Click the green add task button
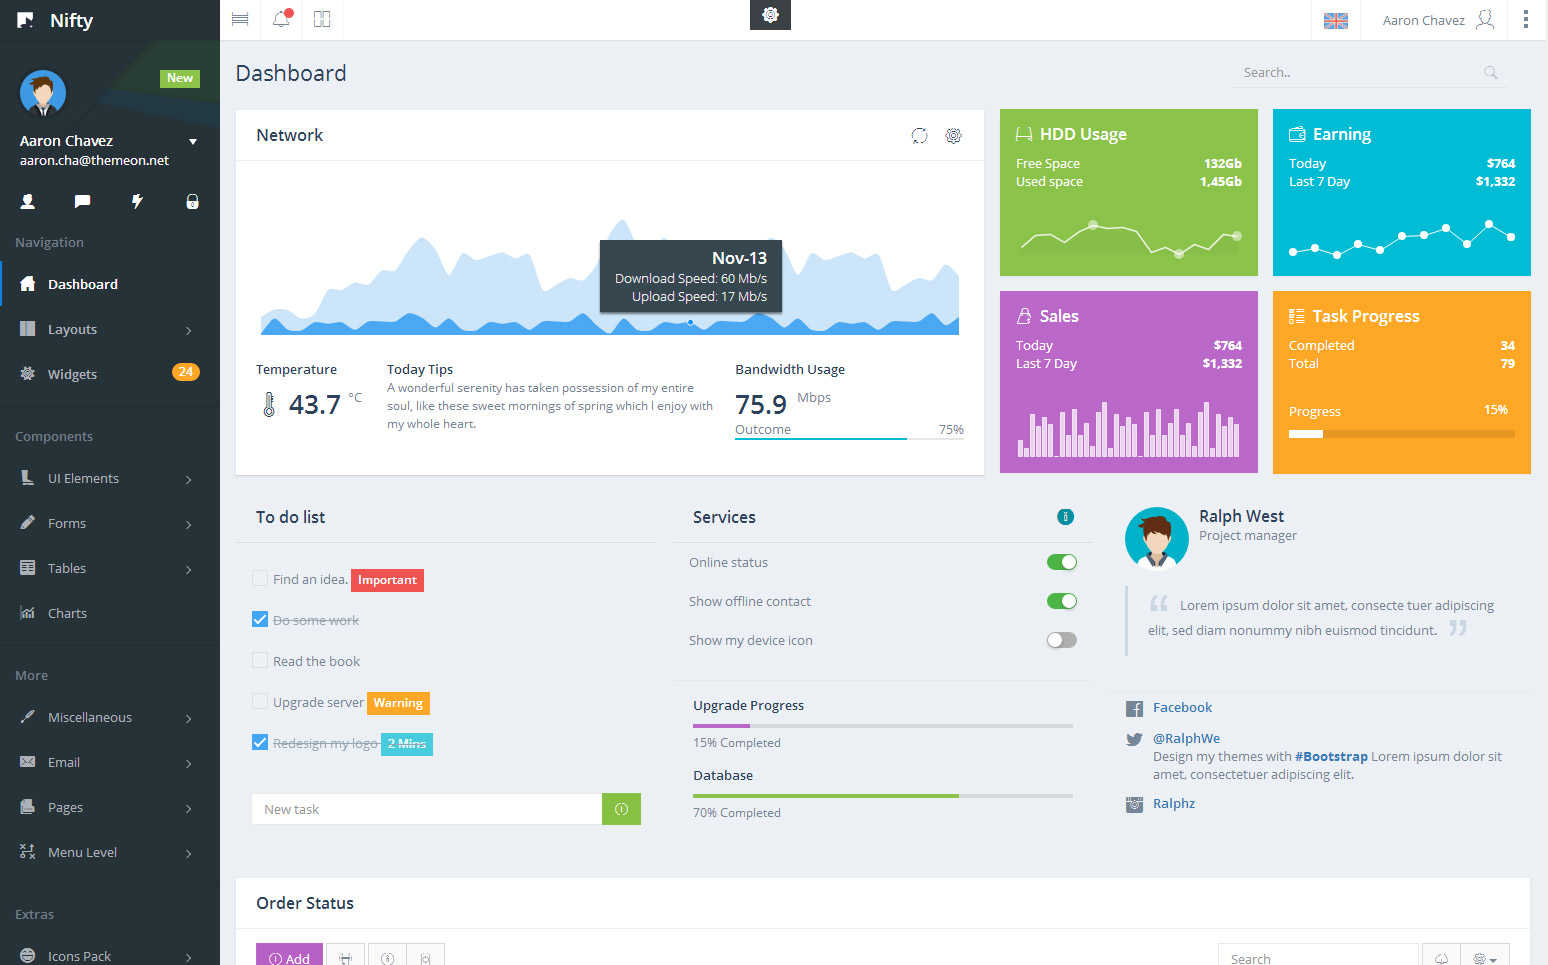This screenshot has width=1548, height=965. point(621,809)
